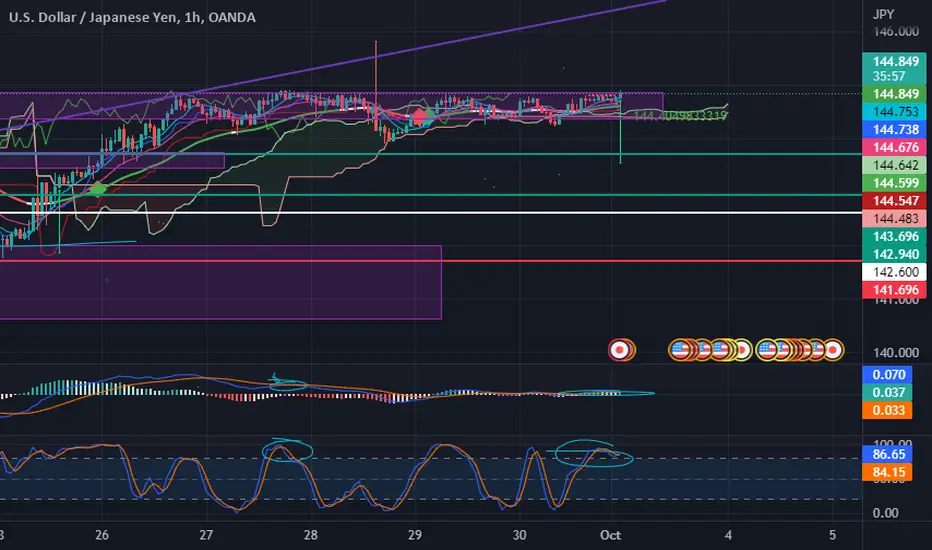Open the last Japan event icon in the row
The width and height of the screenshot is (932, 550).
point(833,350)
